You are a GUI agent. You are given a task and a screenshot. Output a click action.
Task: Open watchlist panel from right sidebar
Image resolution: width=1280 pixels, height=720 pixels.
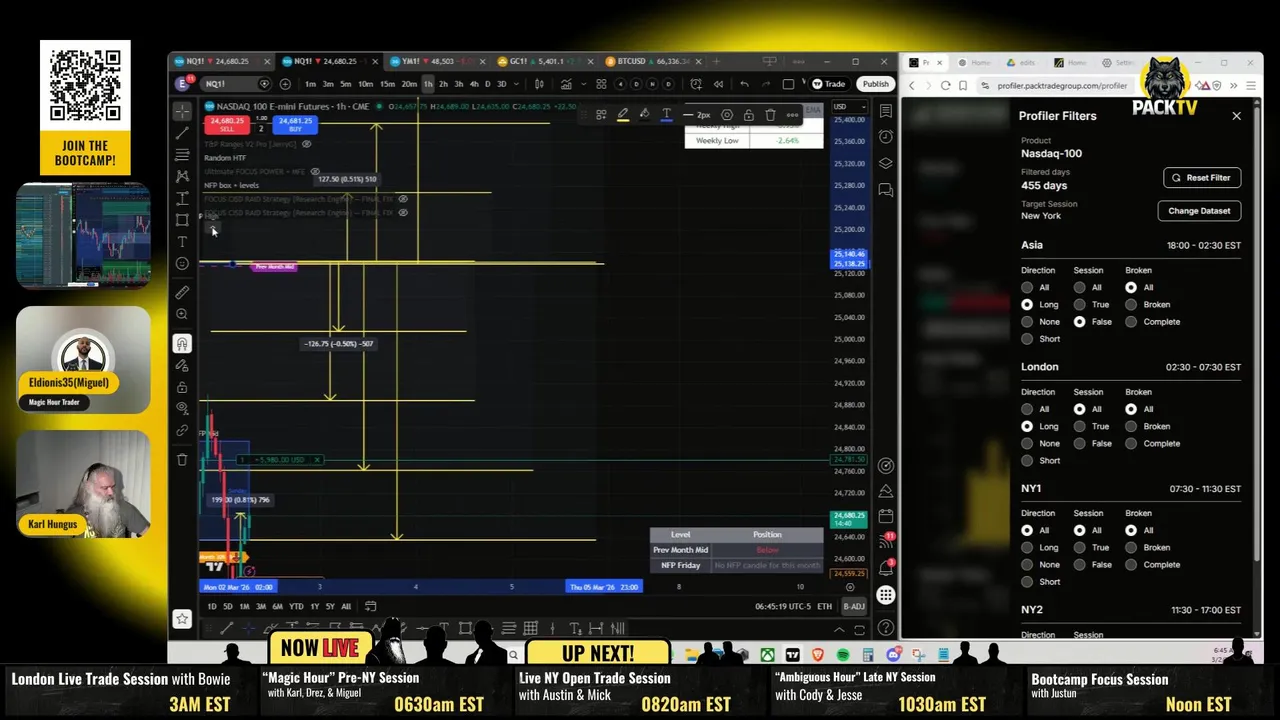pyautogui.click(x=886, y=111)
